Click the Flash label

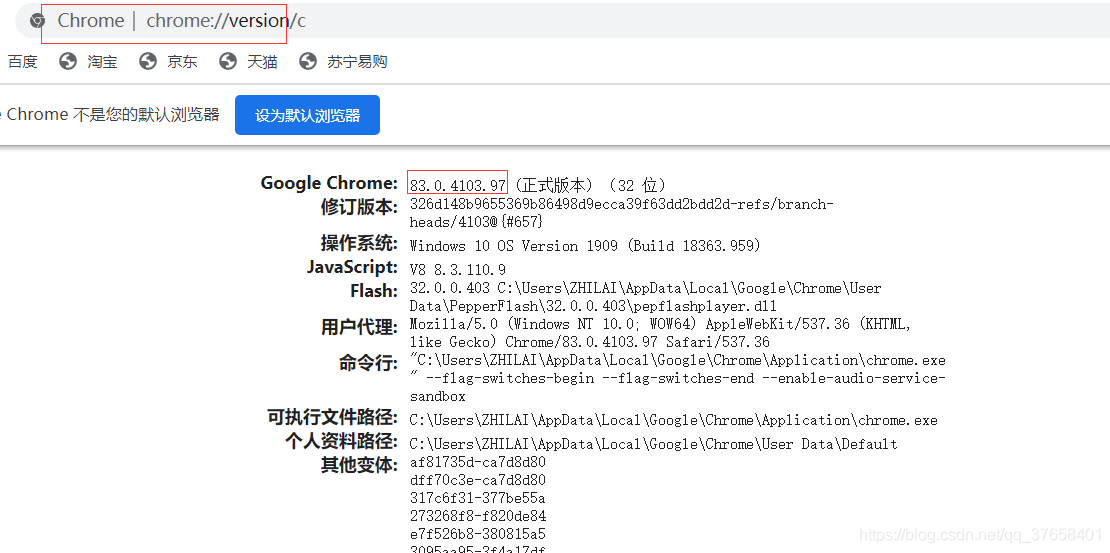click(374, 290)
